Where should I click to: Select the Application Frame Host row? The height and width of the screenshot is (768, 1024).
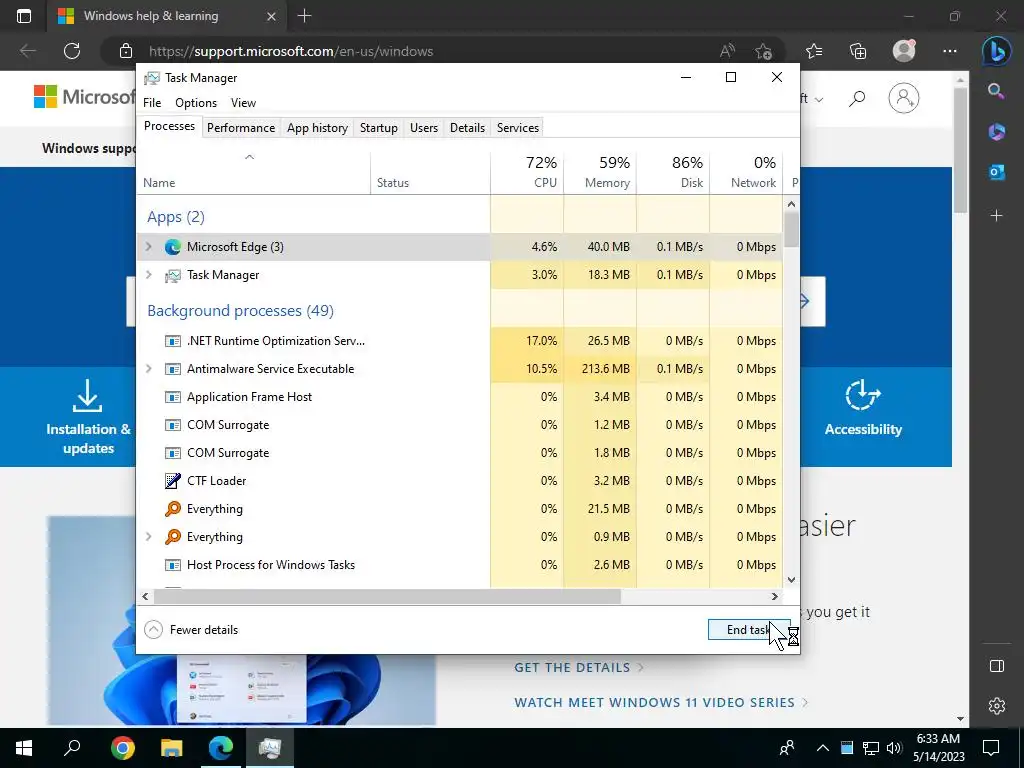tap(460, 397)
